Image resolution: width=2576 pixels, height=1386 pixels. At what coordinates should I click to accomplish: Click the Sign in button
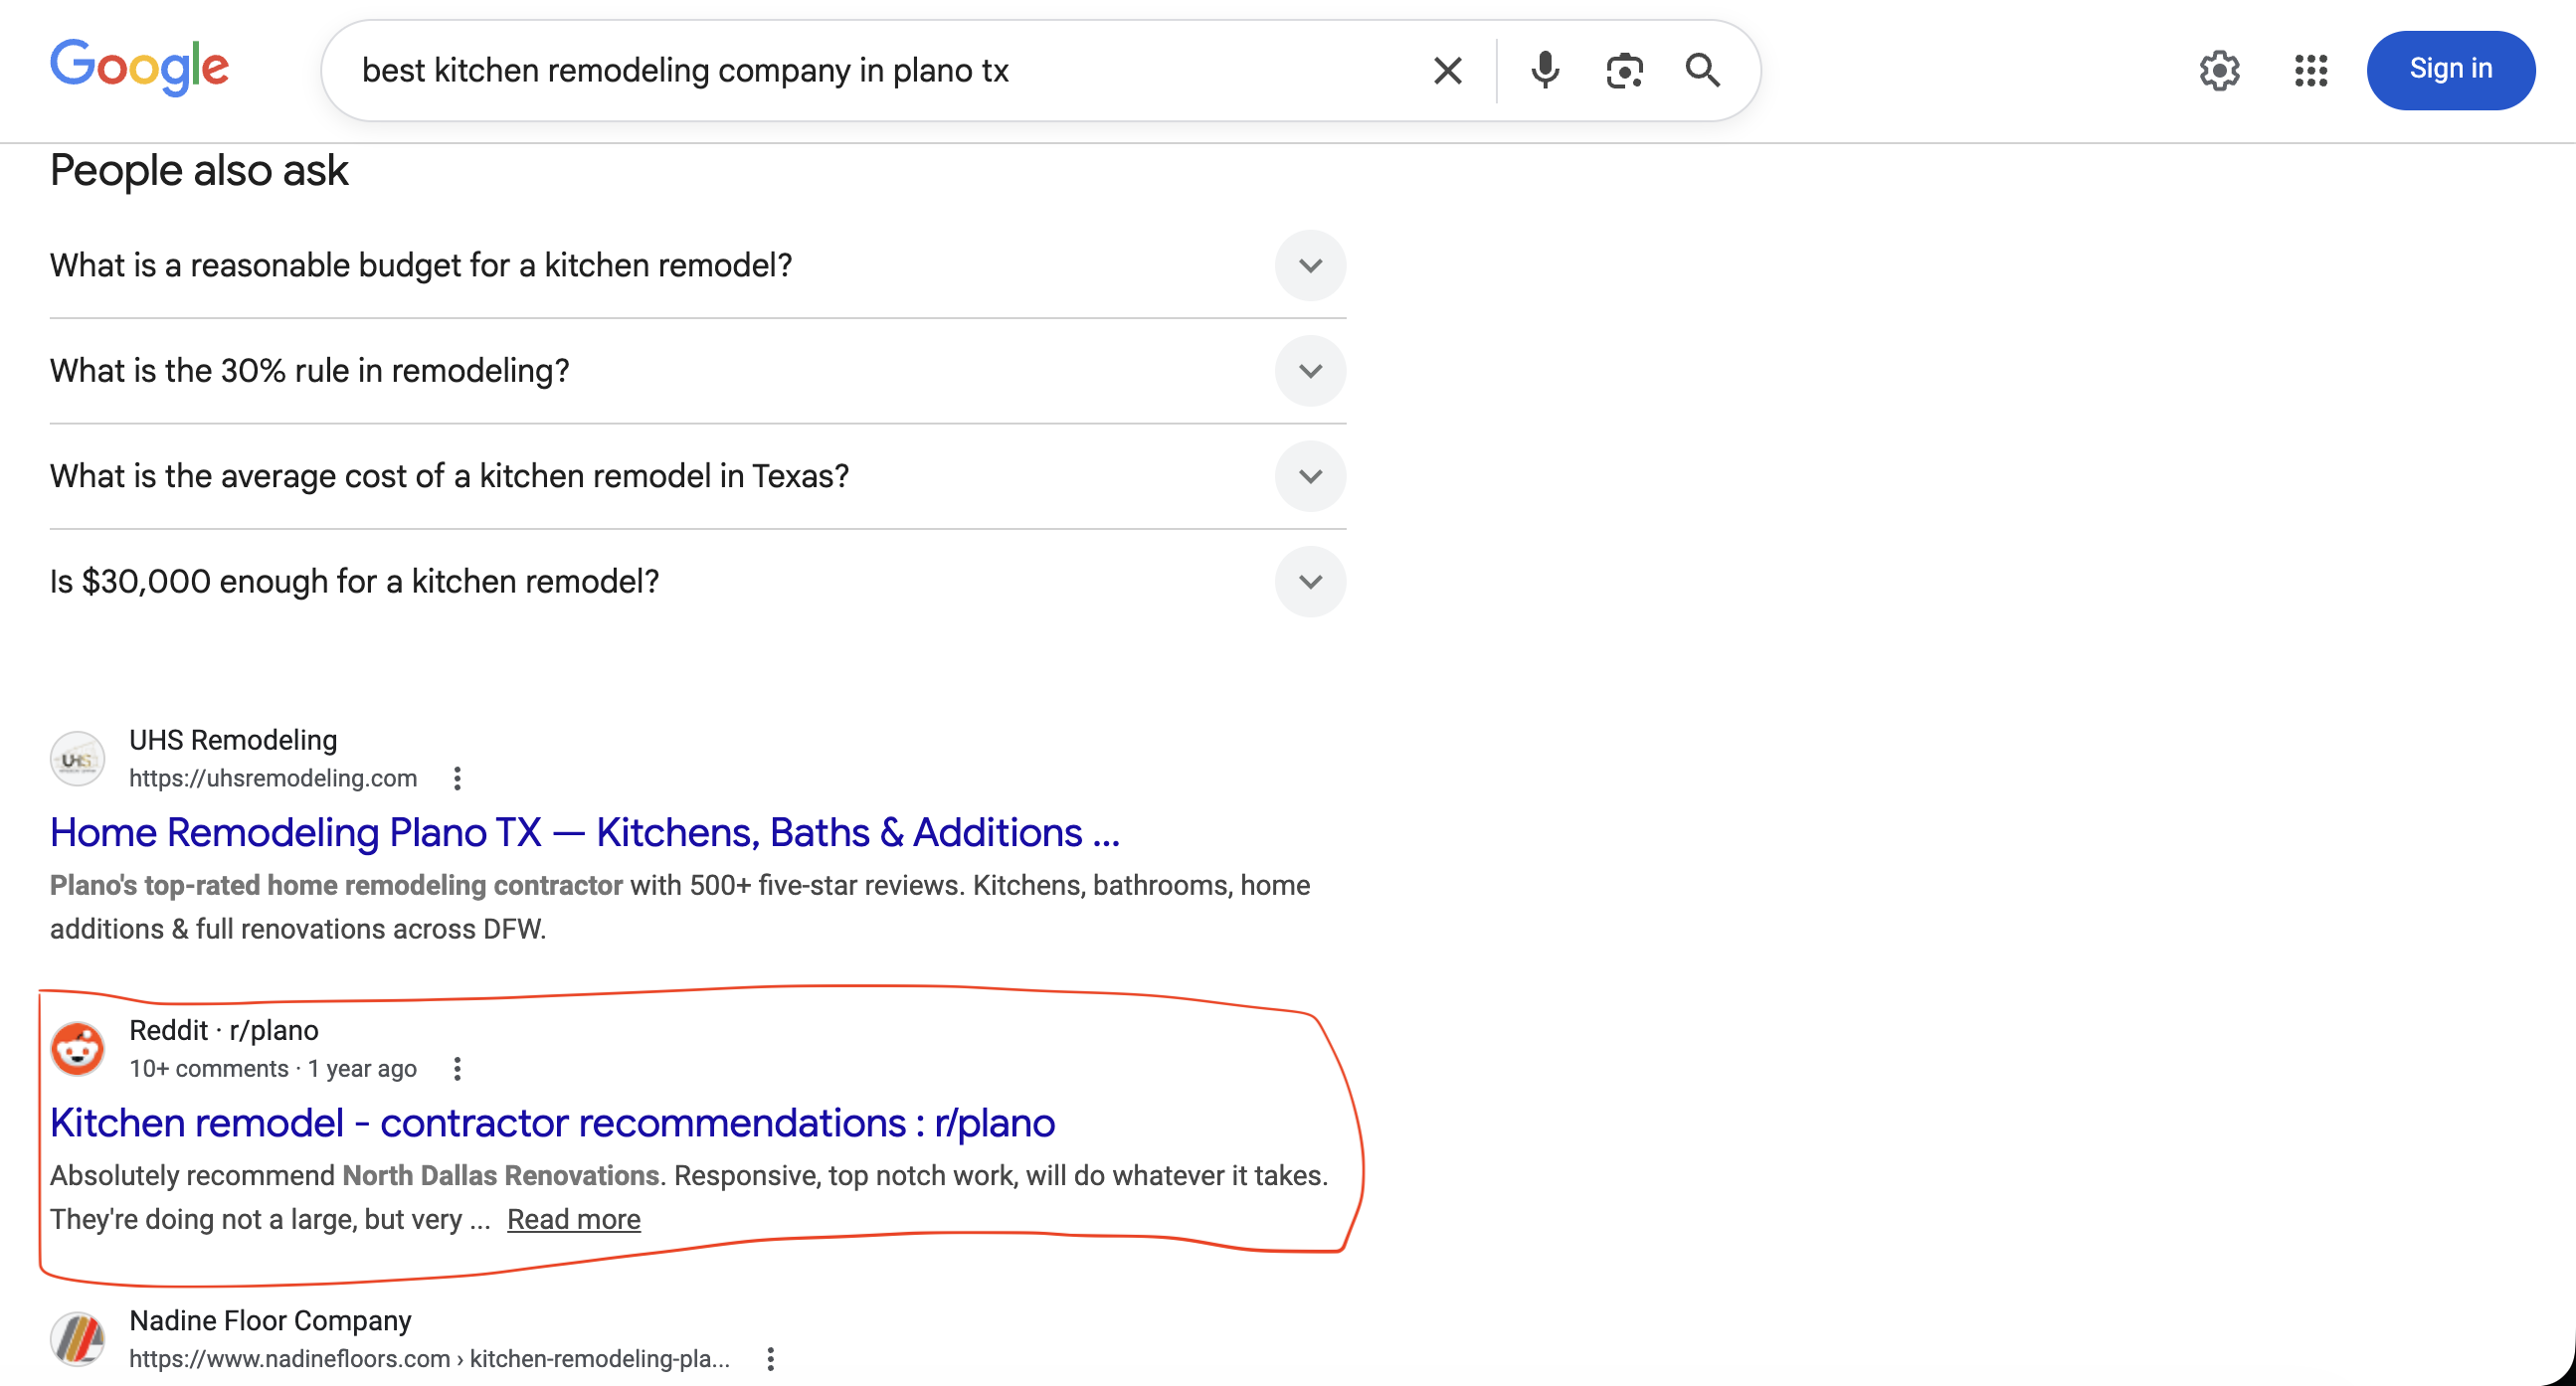[x=2450, y=70]
